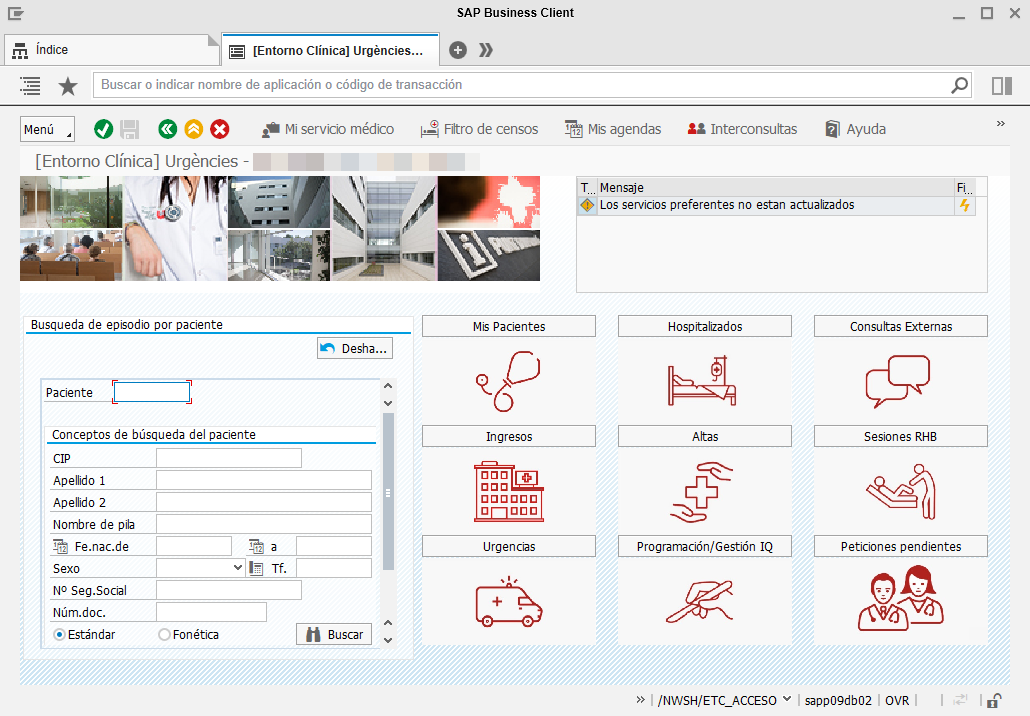1030x716 pixels.
Task: Focus the Nombre de pila field
Action: pyautogui.click(x=263, y=524)
